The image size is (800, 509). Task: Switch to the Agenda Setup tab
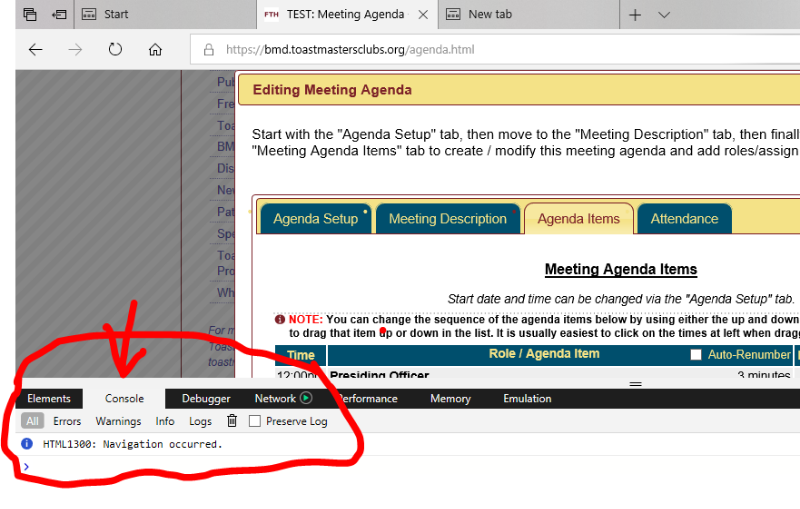point(315,219)
